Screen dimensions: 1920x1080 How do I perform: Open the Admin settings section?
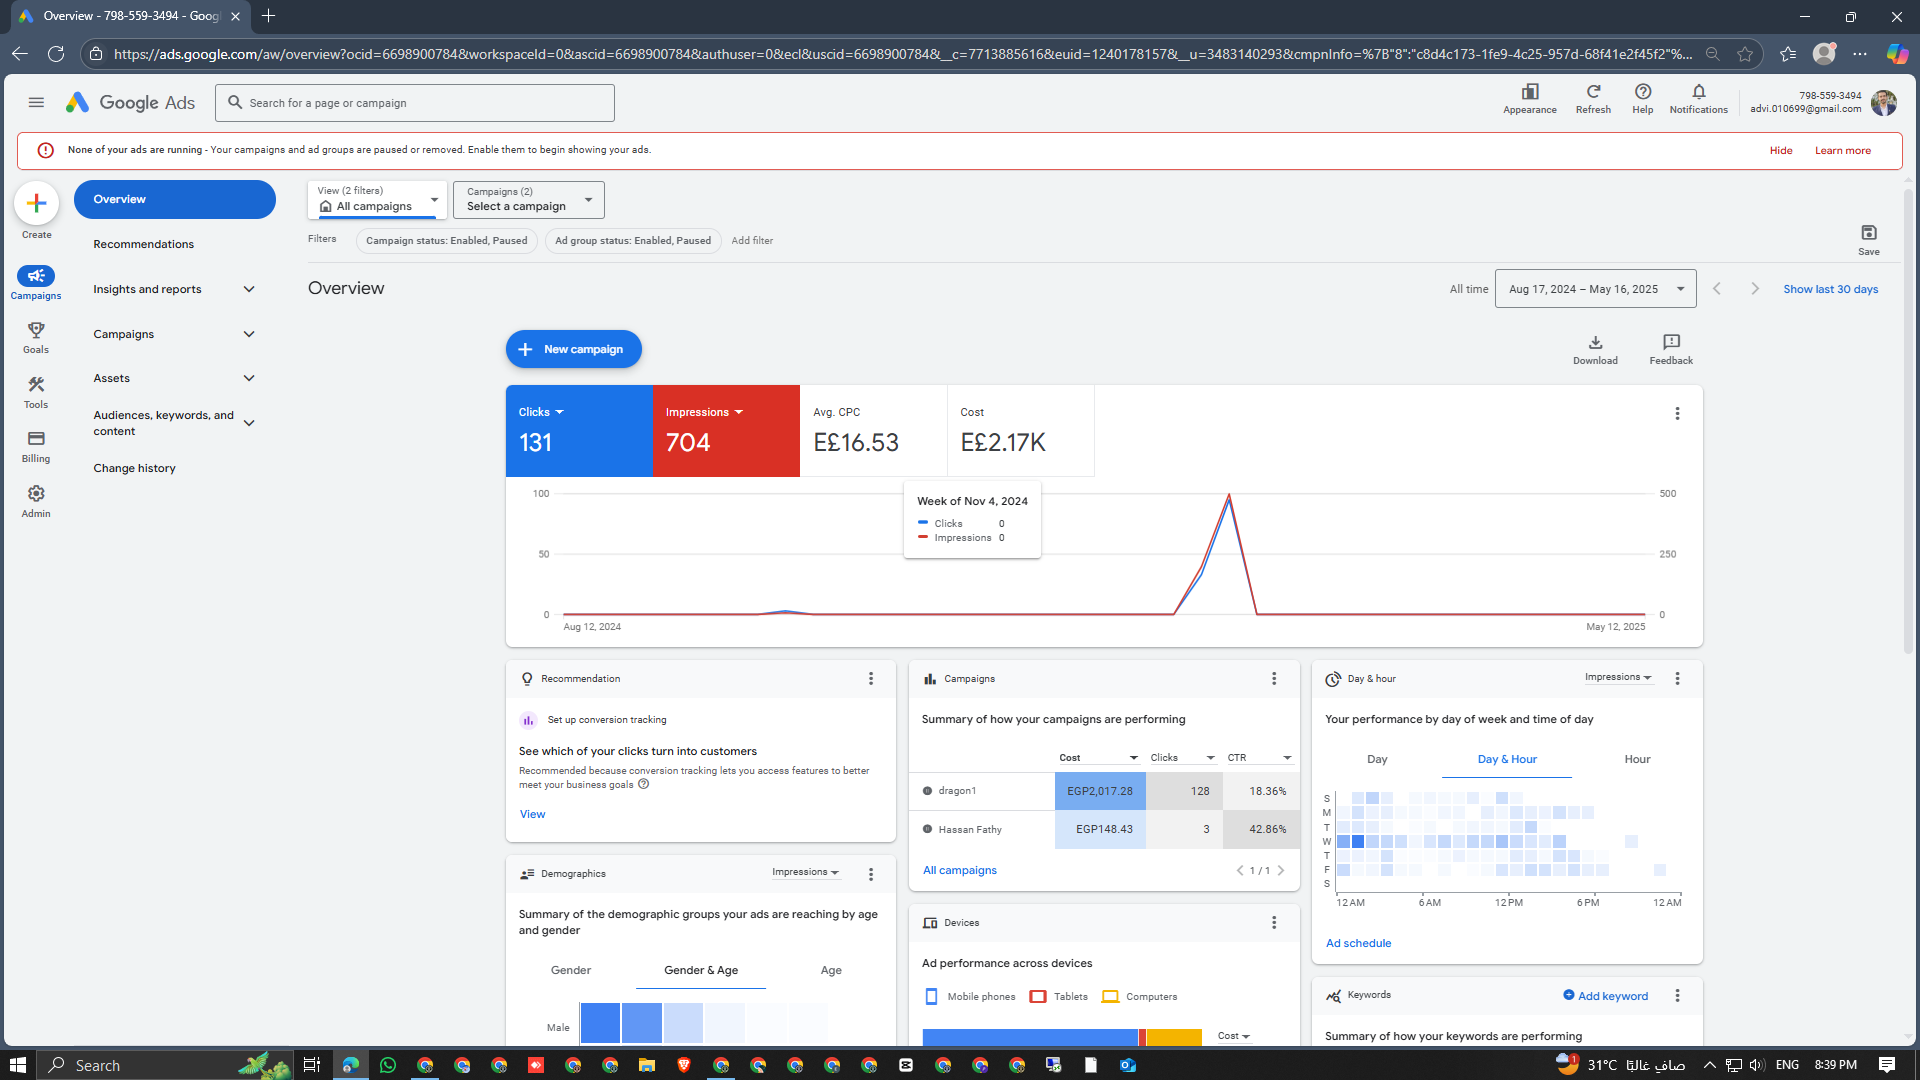click(36, 502)
